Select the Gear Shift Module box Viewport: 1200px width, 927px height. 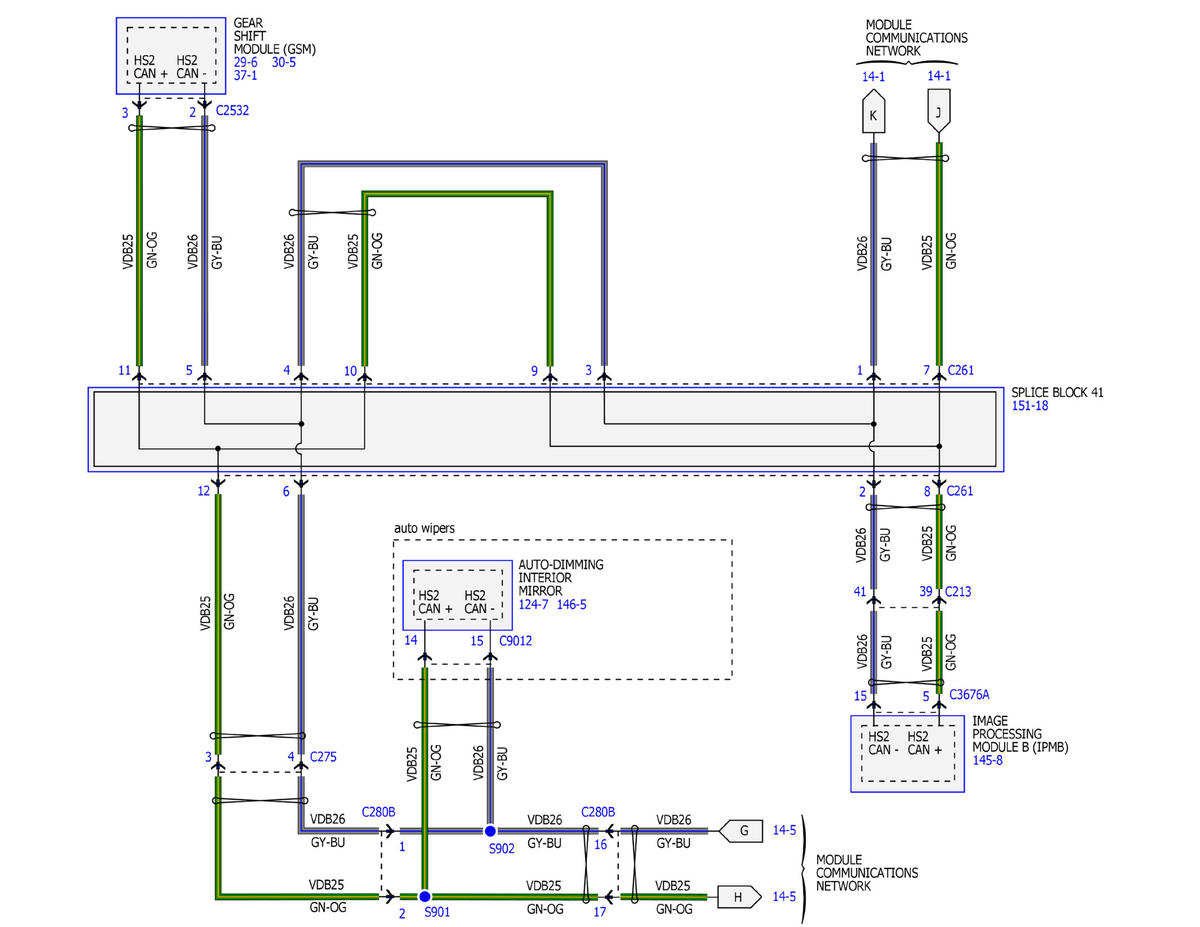[170, 56]
